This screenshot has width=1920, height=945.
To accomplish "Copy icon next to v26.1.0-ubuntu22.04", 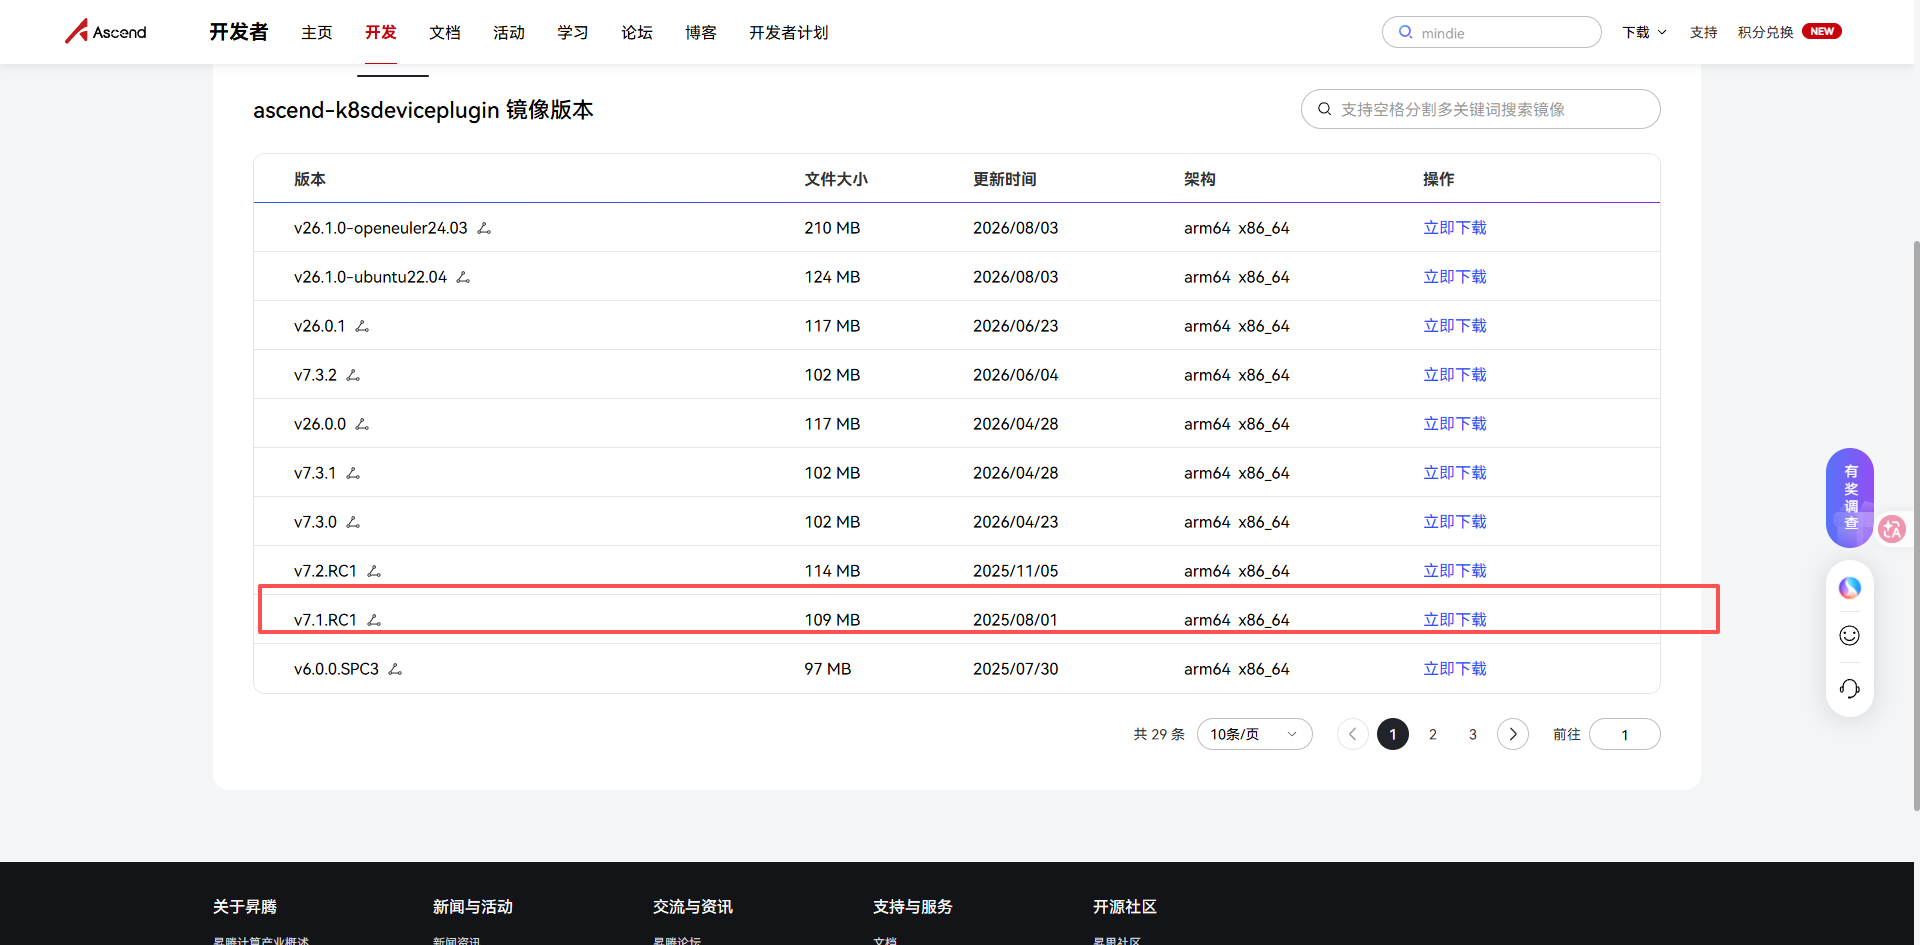I will [x=463, y=277].
